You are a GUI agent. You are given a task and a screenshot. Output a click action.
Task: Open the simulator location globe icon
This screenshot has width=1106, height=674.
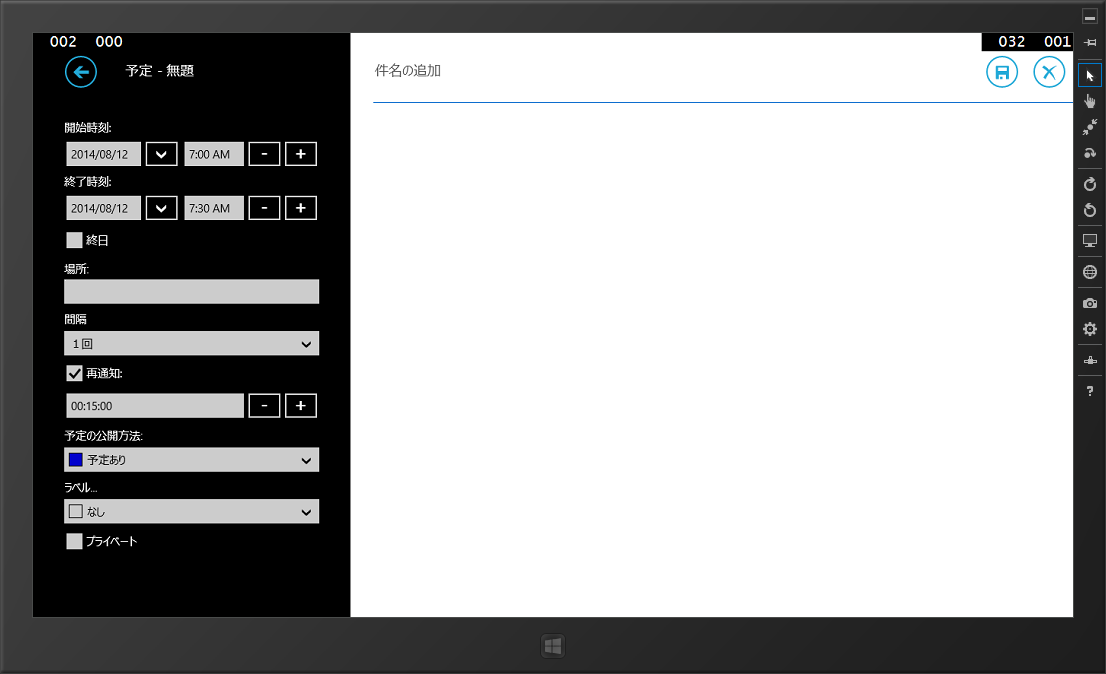[x=1090, y=272]
